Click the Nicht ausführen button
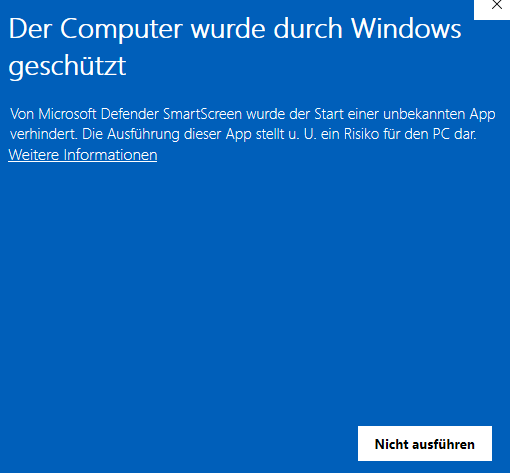The height and width of the screenshot is (473, 510). tap(425, 444)
